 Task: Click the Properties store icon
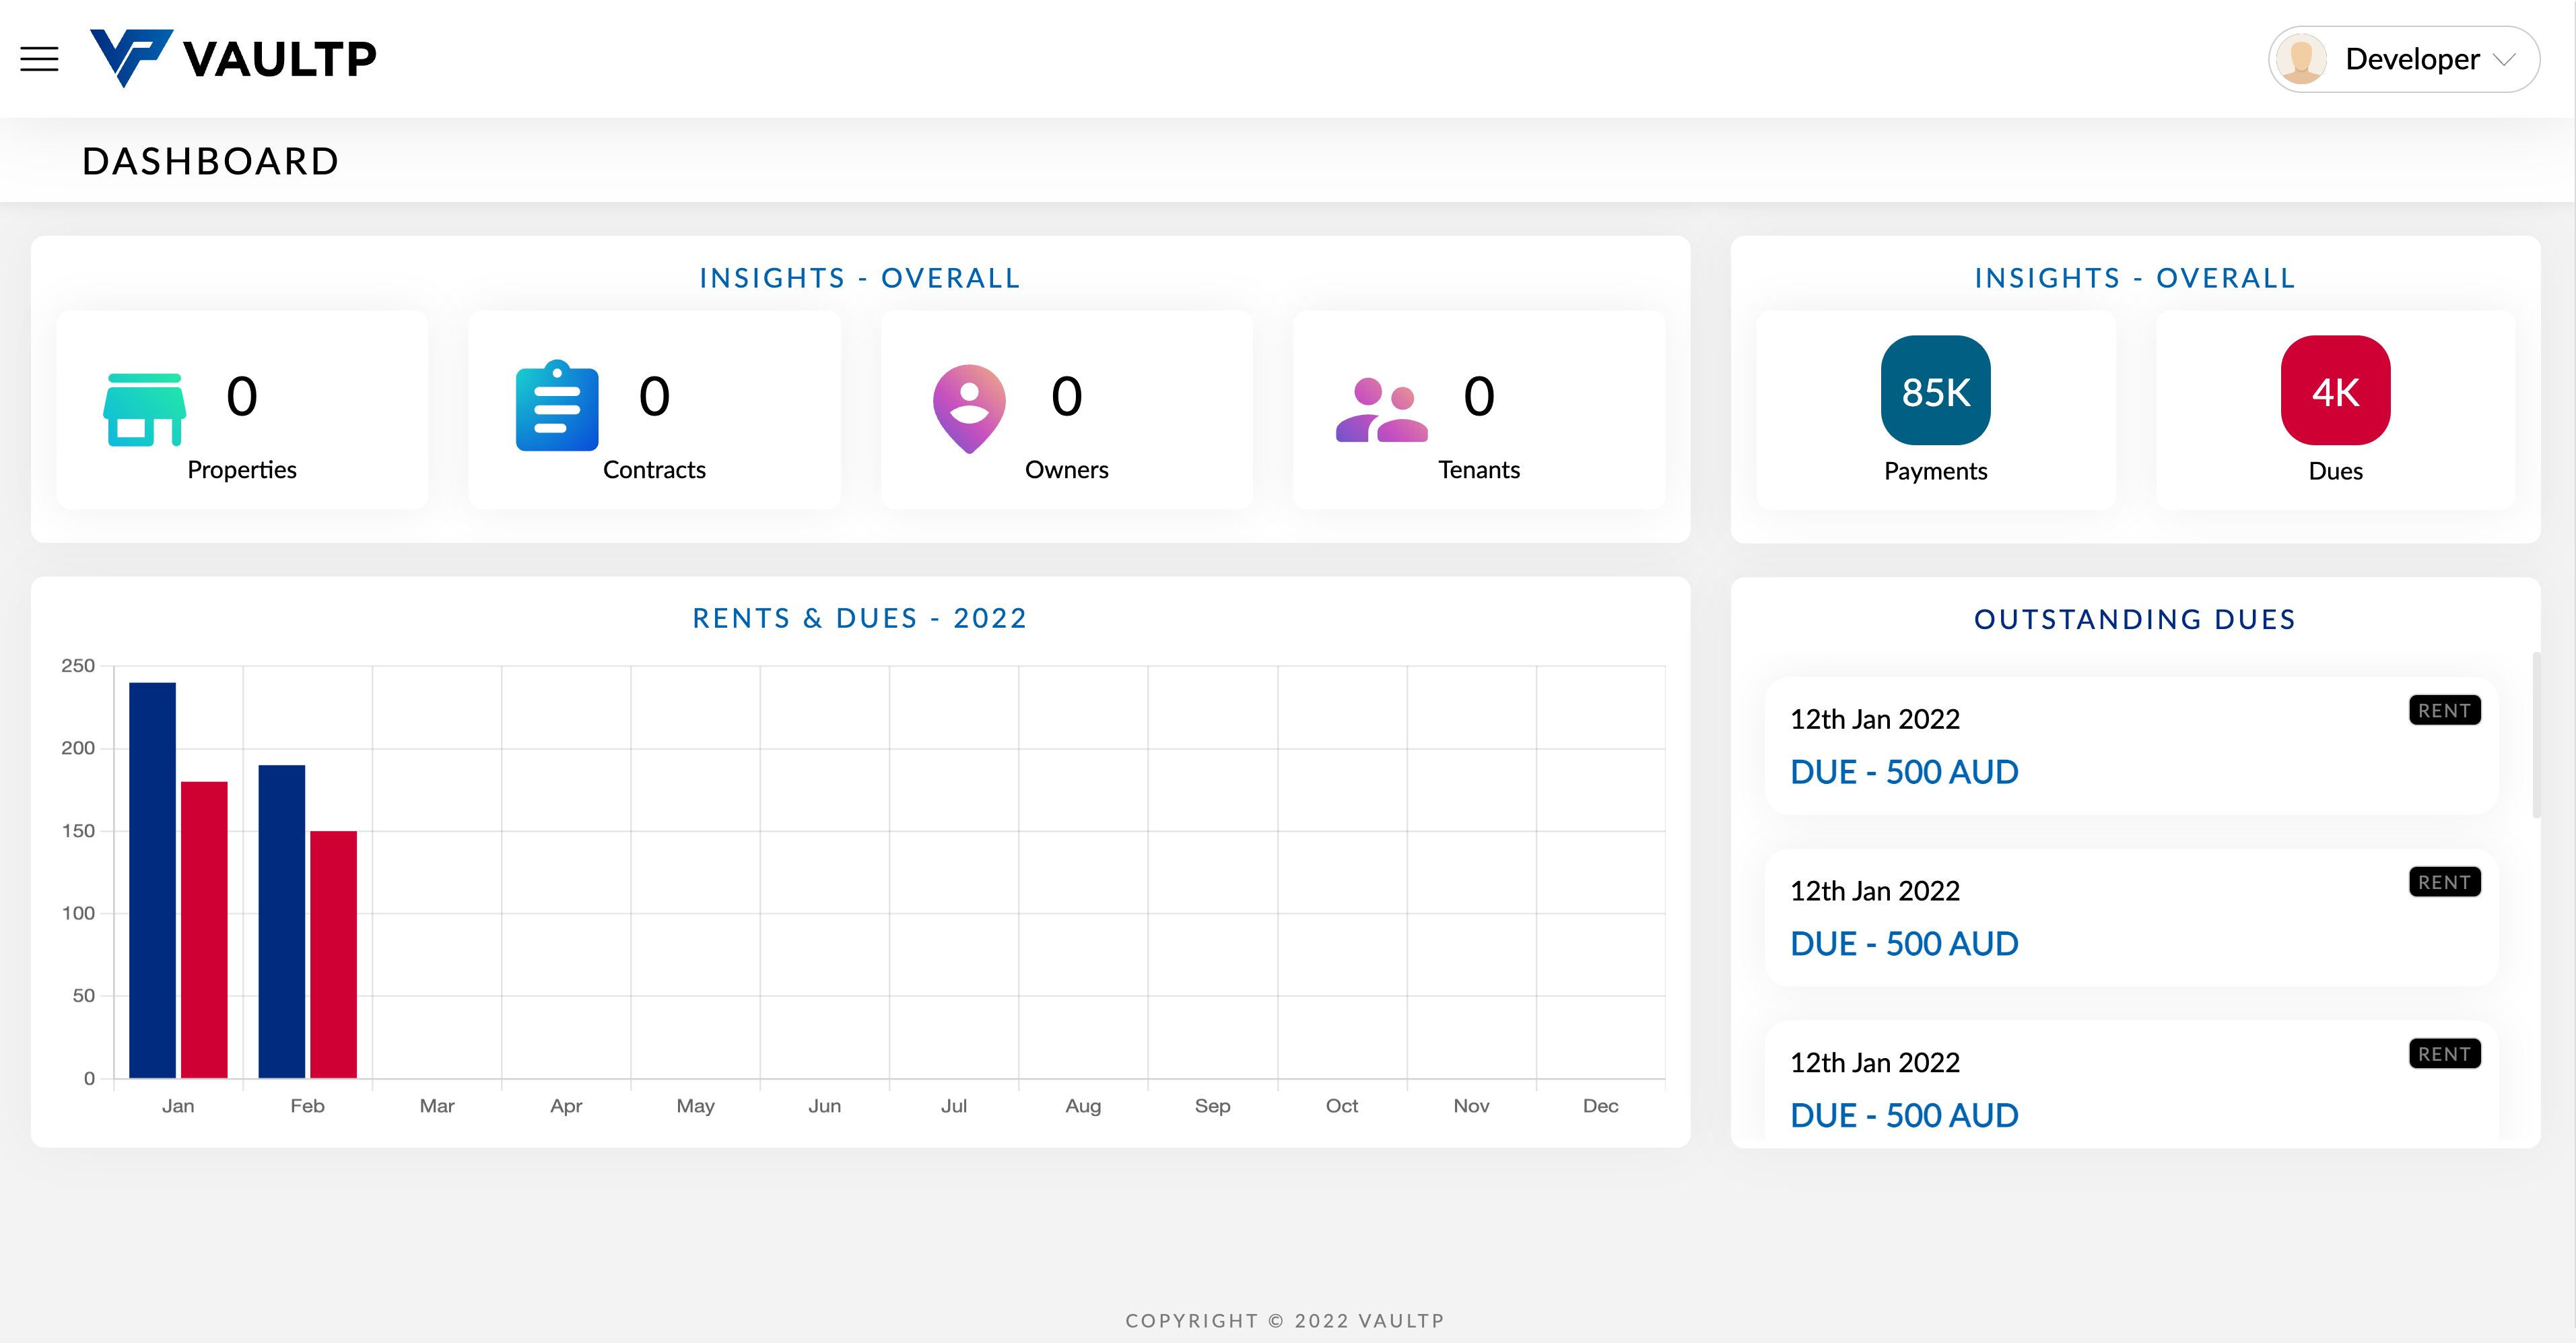point(145,410)
